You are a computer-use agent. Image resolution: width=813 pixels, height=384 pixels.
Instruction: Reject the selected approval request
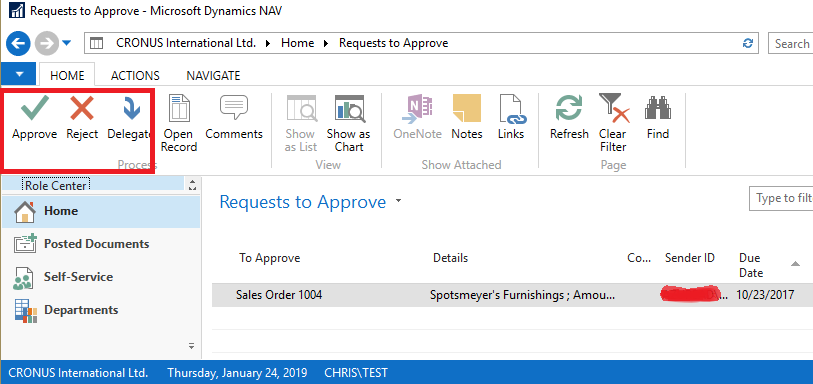[x=82, y=118]
